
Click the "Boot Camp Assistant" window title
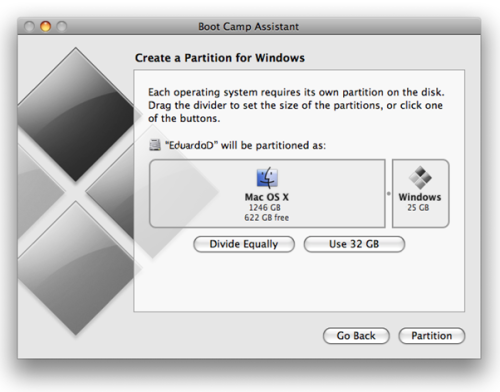point(248,26)
